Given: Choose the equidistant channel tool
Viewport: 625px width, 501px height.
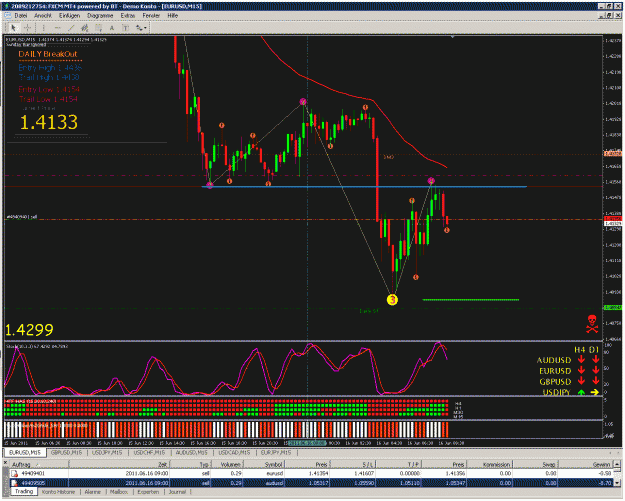Looking at the screenshot, I should [x=85, y=28].
